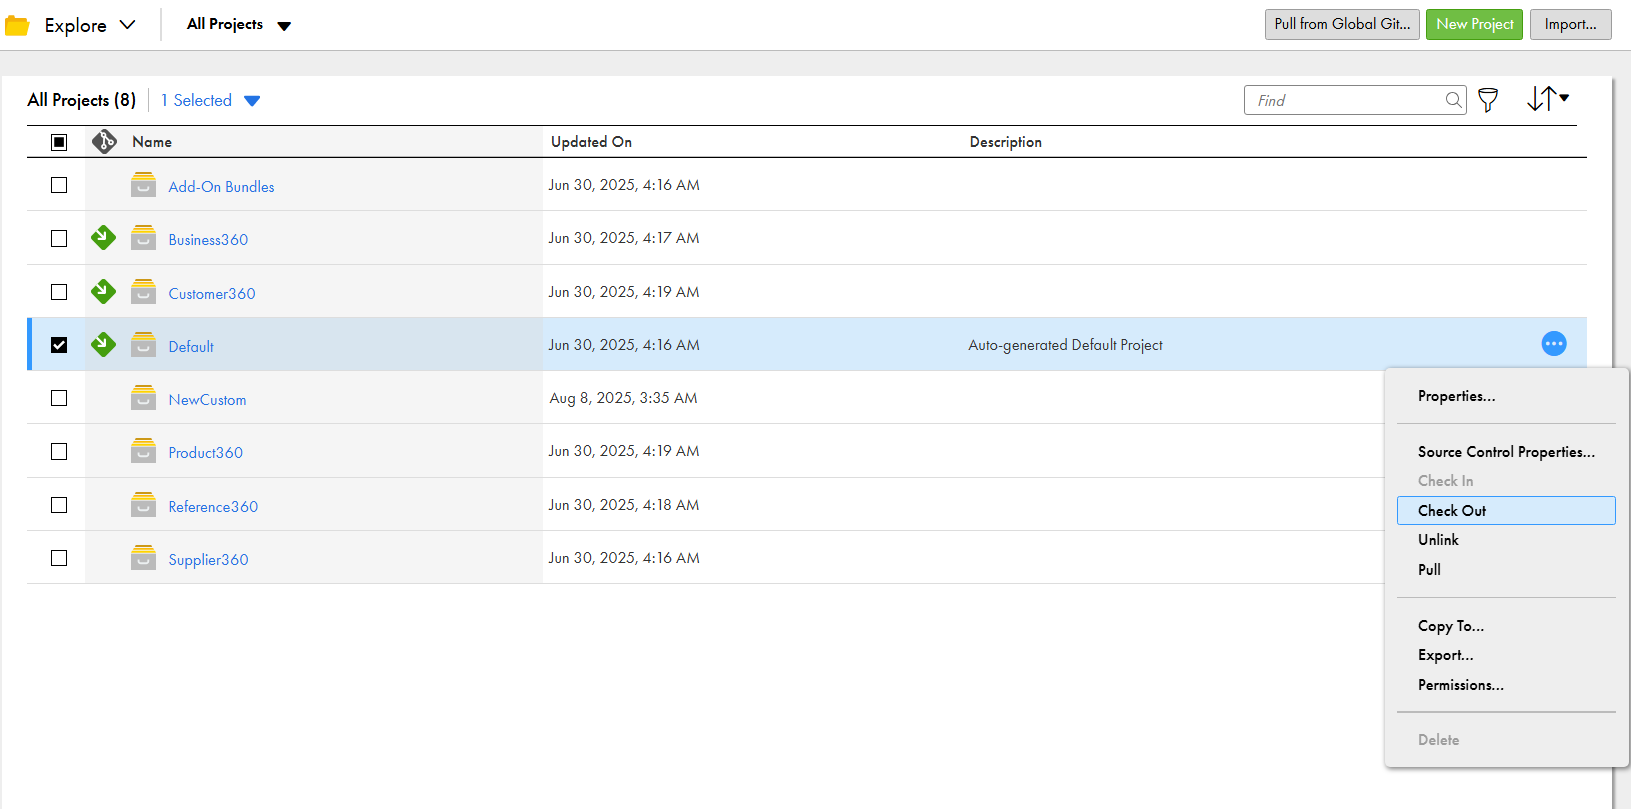Open the Business360 project link
This screenshot has height=809, width=1631.
click(208, 240)
